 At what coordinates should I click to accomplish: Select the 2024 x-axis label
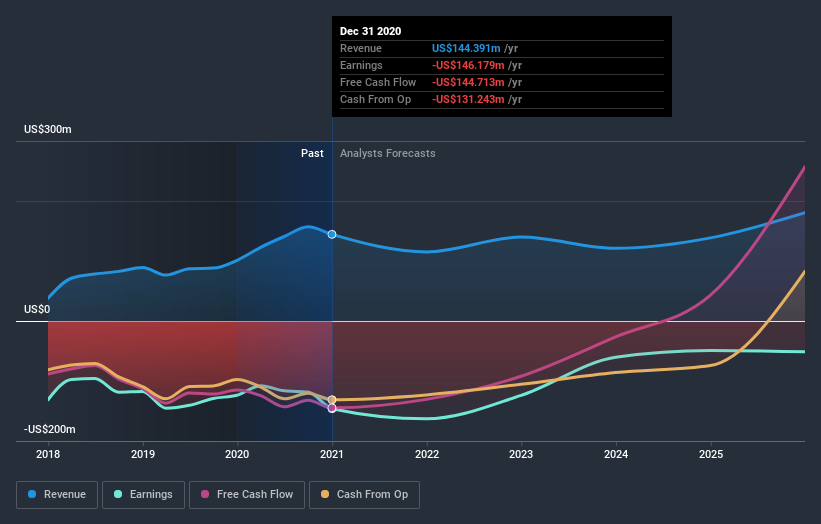616,454
